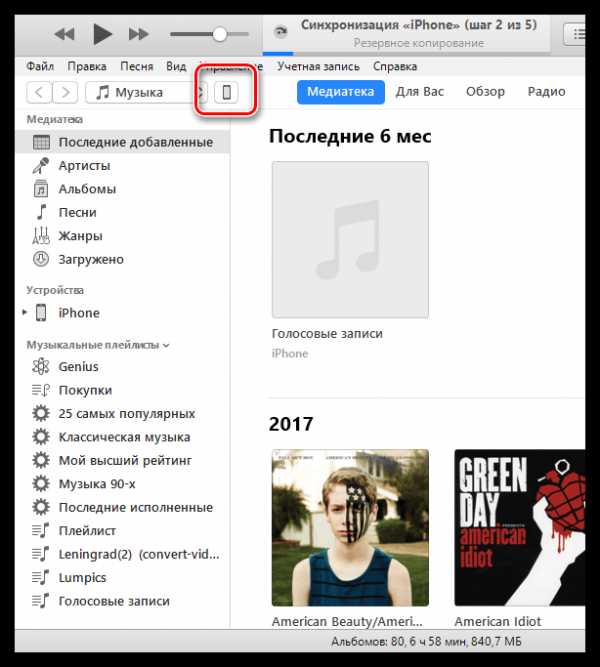
Task: Navigate back with the left arrow button
Action: (39, 92)
